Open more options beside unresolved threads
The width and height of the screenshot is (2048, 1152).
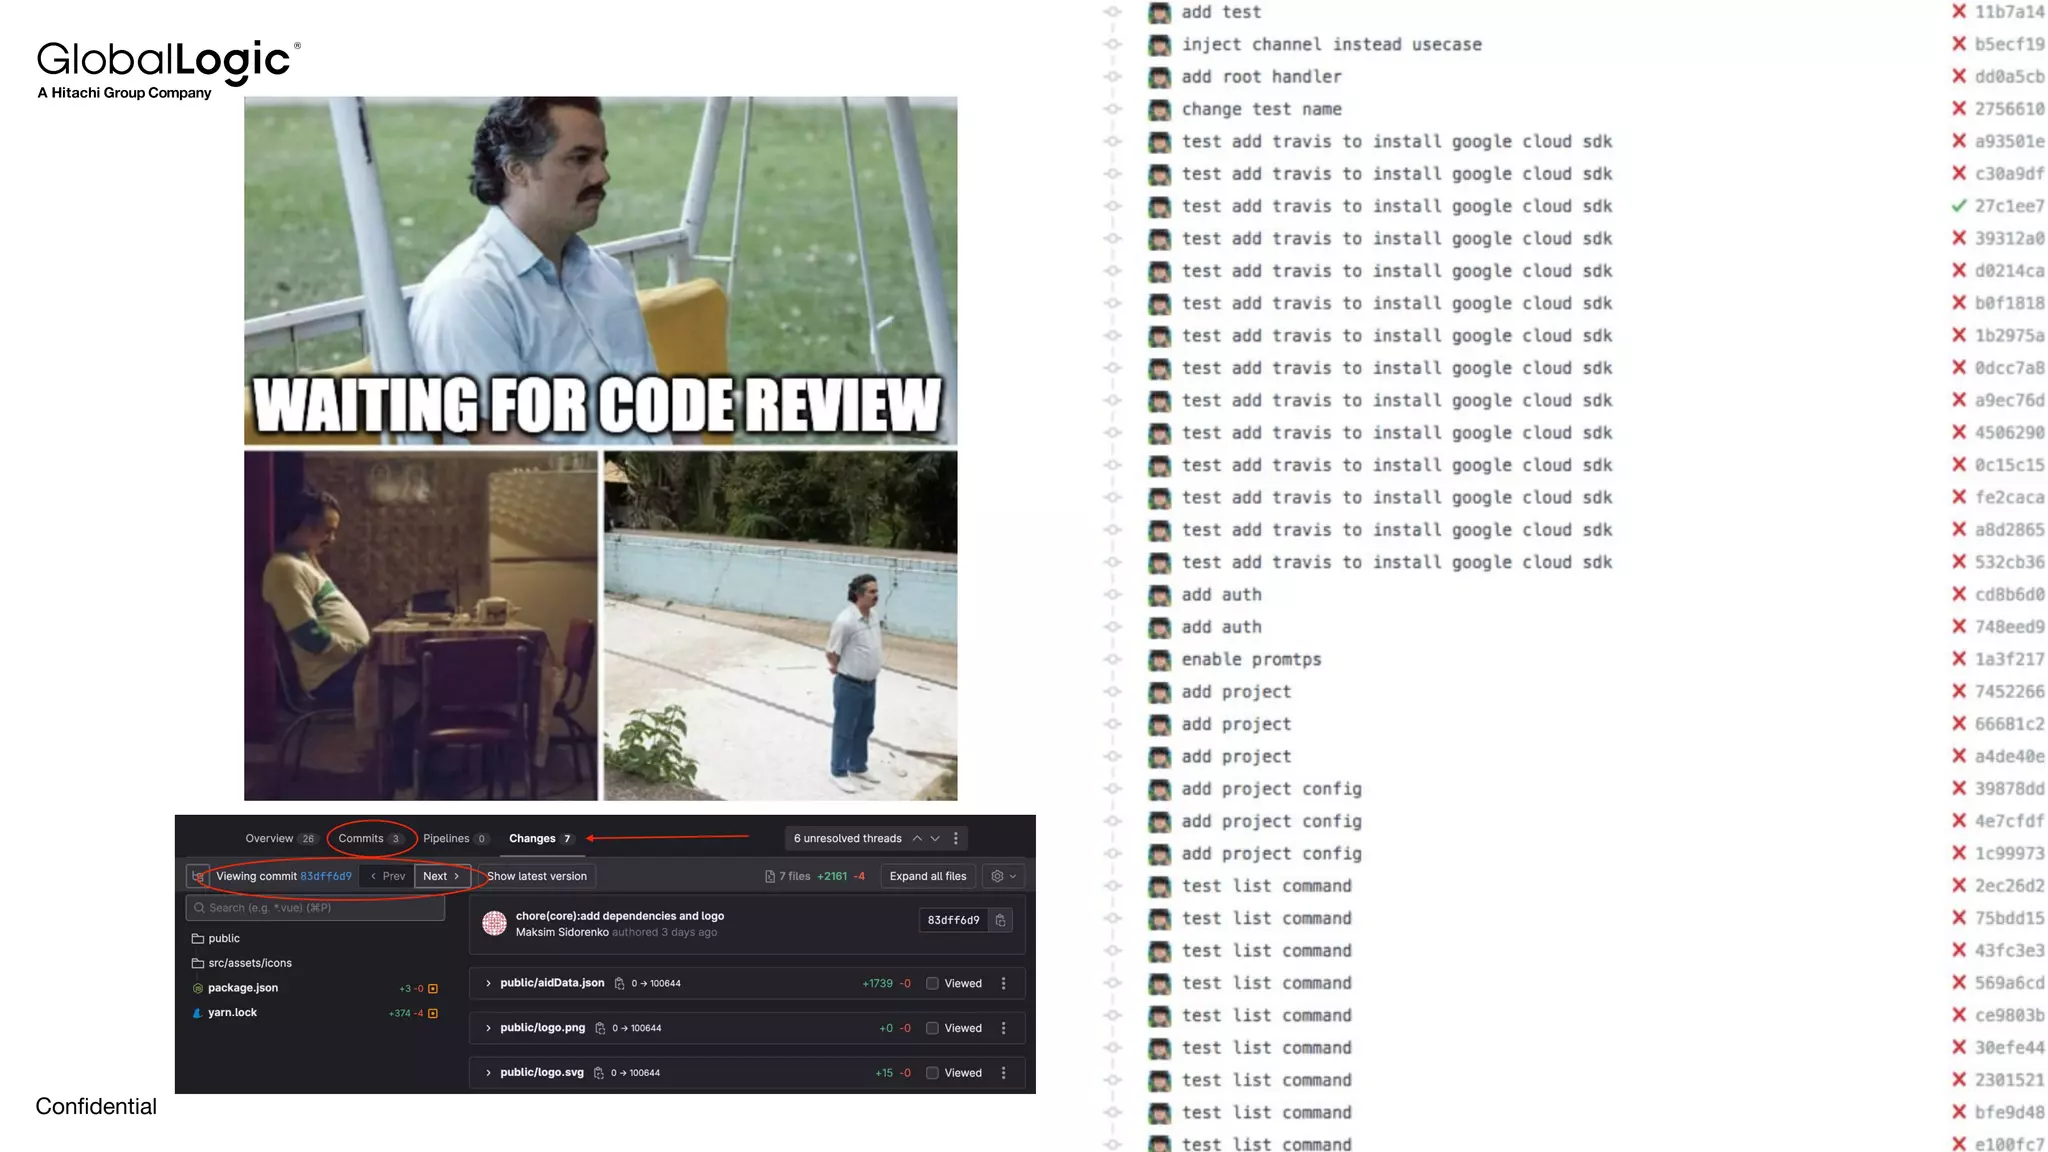point(956,838)
